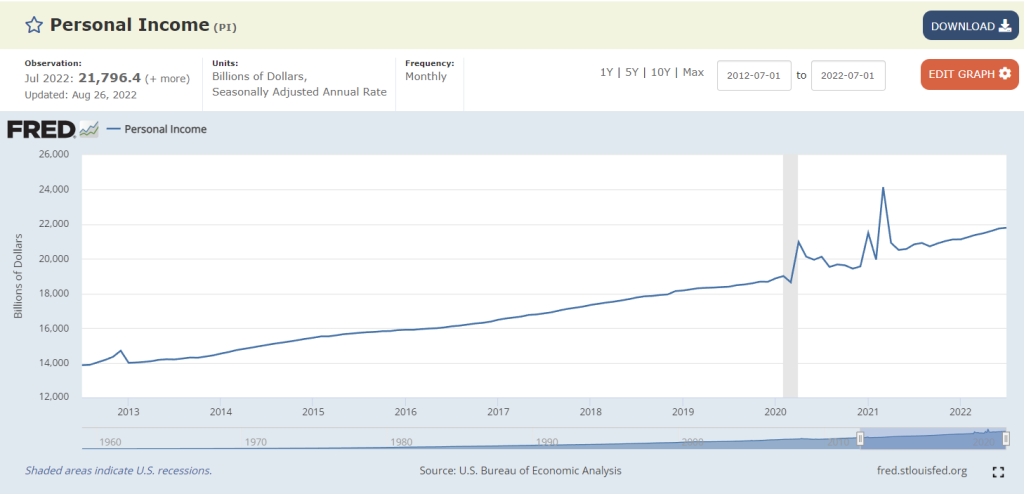Click the Seasonally Adjusted Annual Rate text
This screenshot has width=1024, height=494.
pyautogui.click(x=299, y=92)
